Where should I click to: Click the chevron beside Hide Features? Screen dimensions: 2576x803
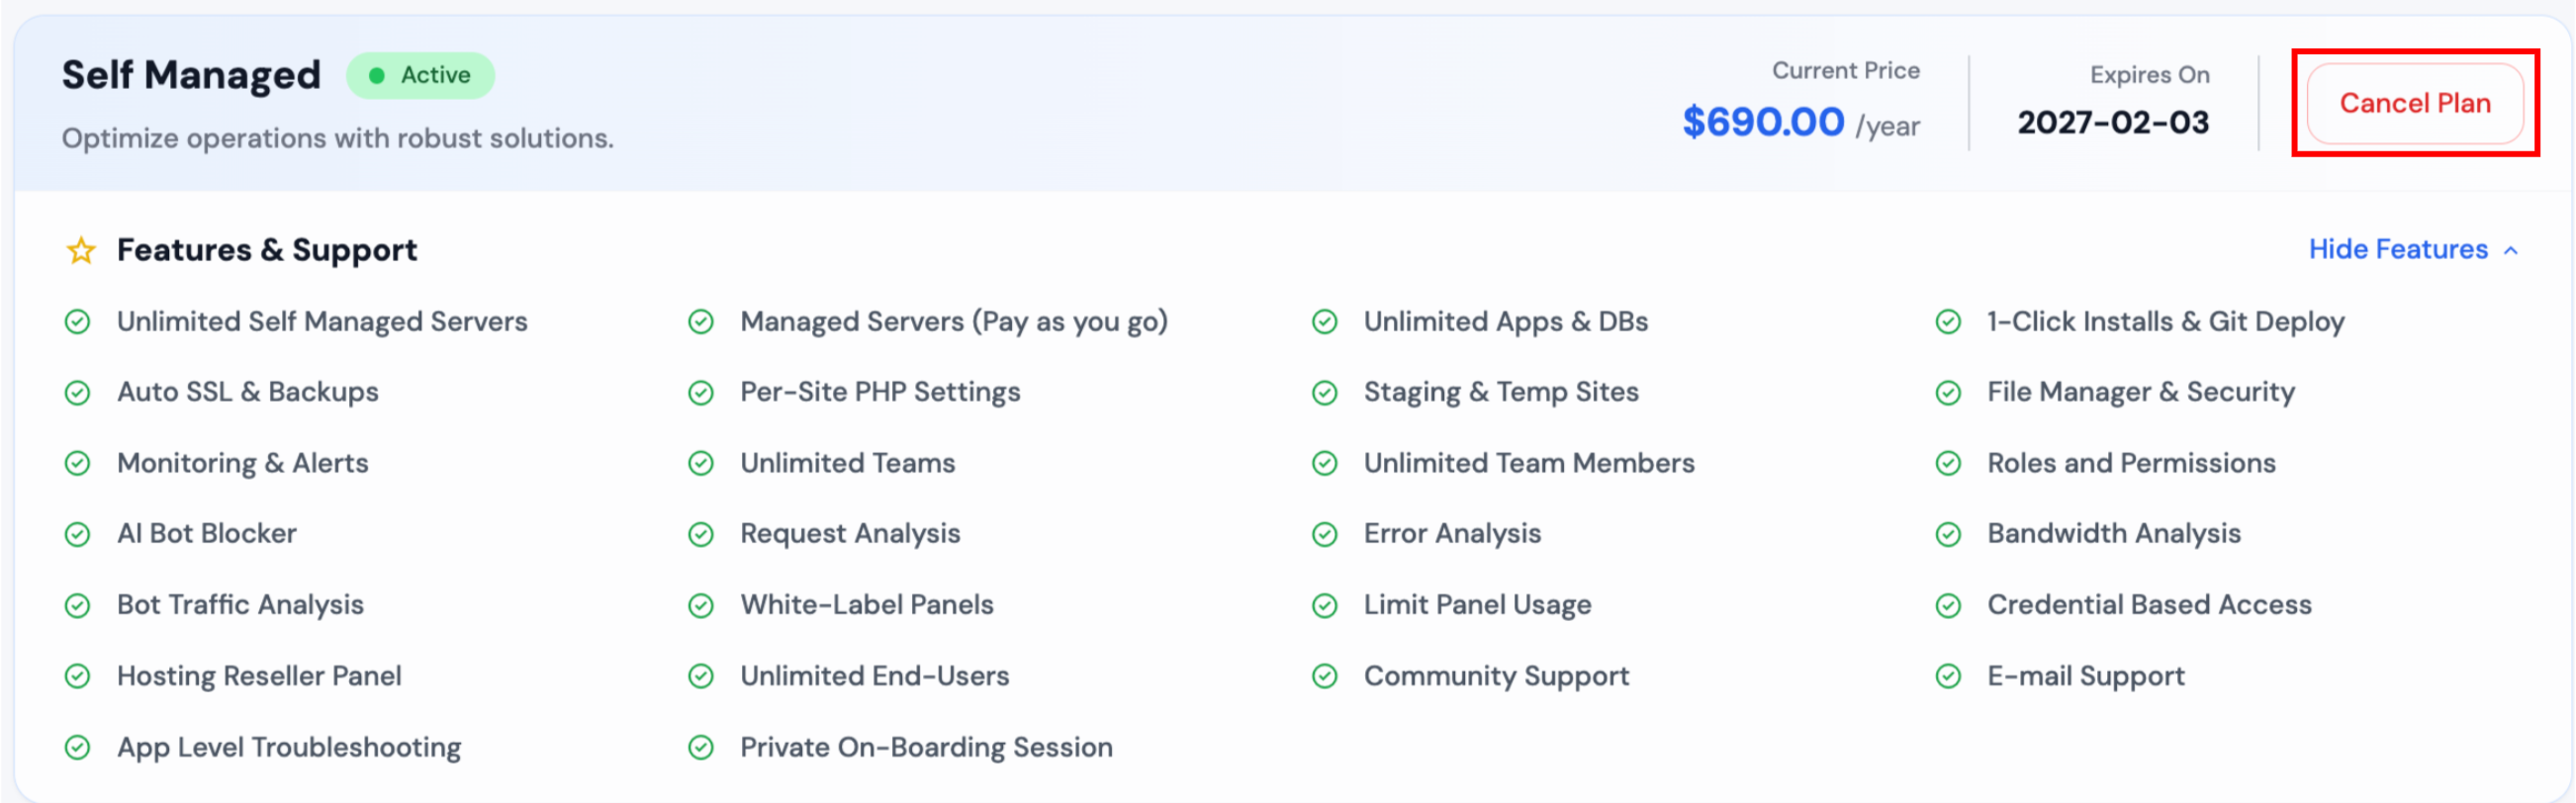click(2510, 251)
